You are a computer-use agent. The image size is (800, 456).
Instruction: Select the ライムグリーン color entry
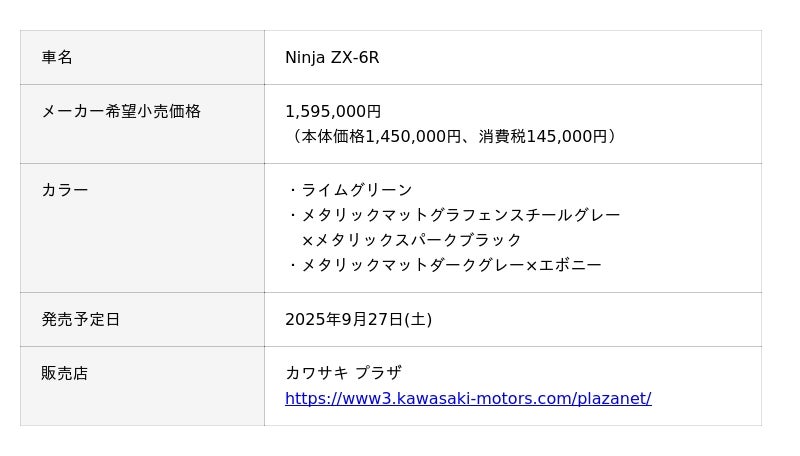[356, 190]
